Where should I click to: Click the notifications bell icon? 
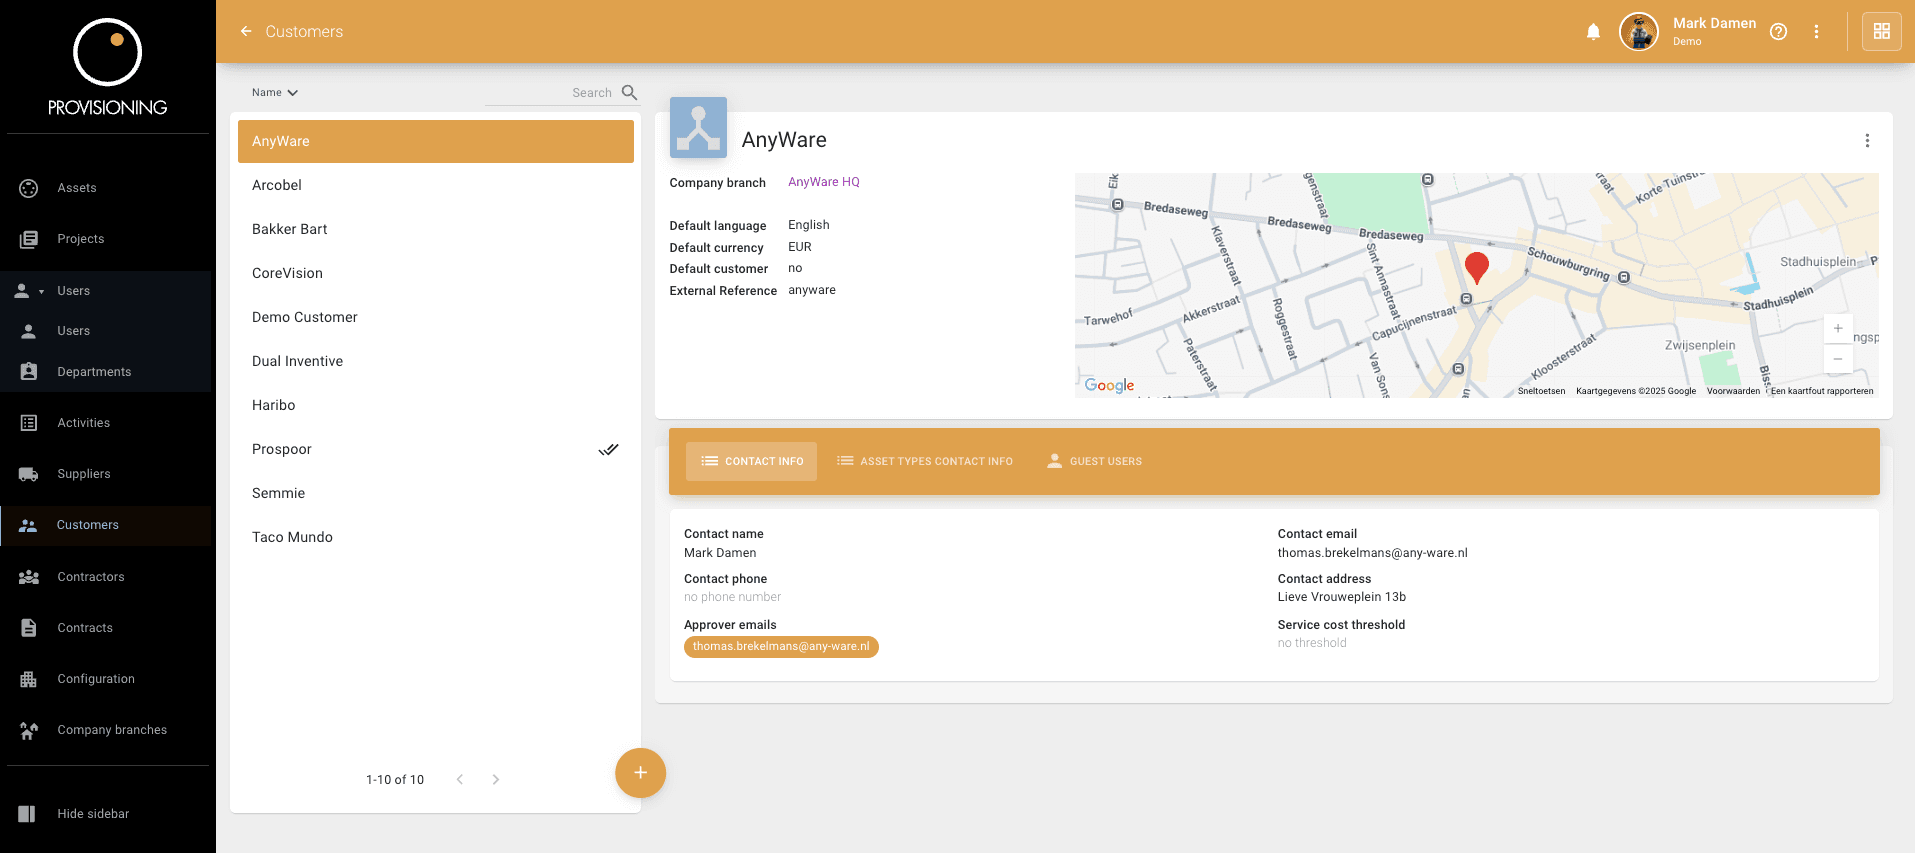pyautogui.click(x=1593, y=32)
